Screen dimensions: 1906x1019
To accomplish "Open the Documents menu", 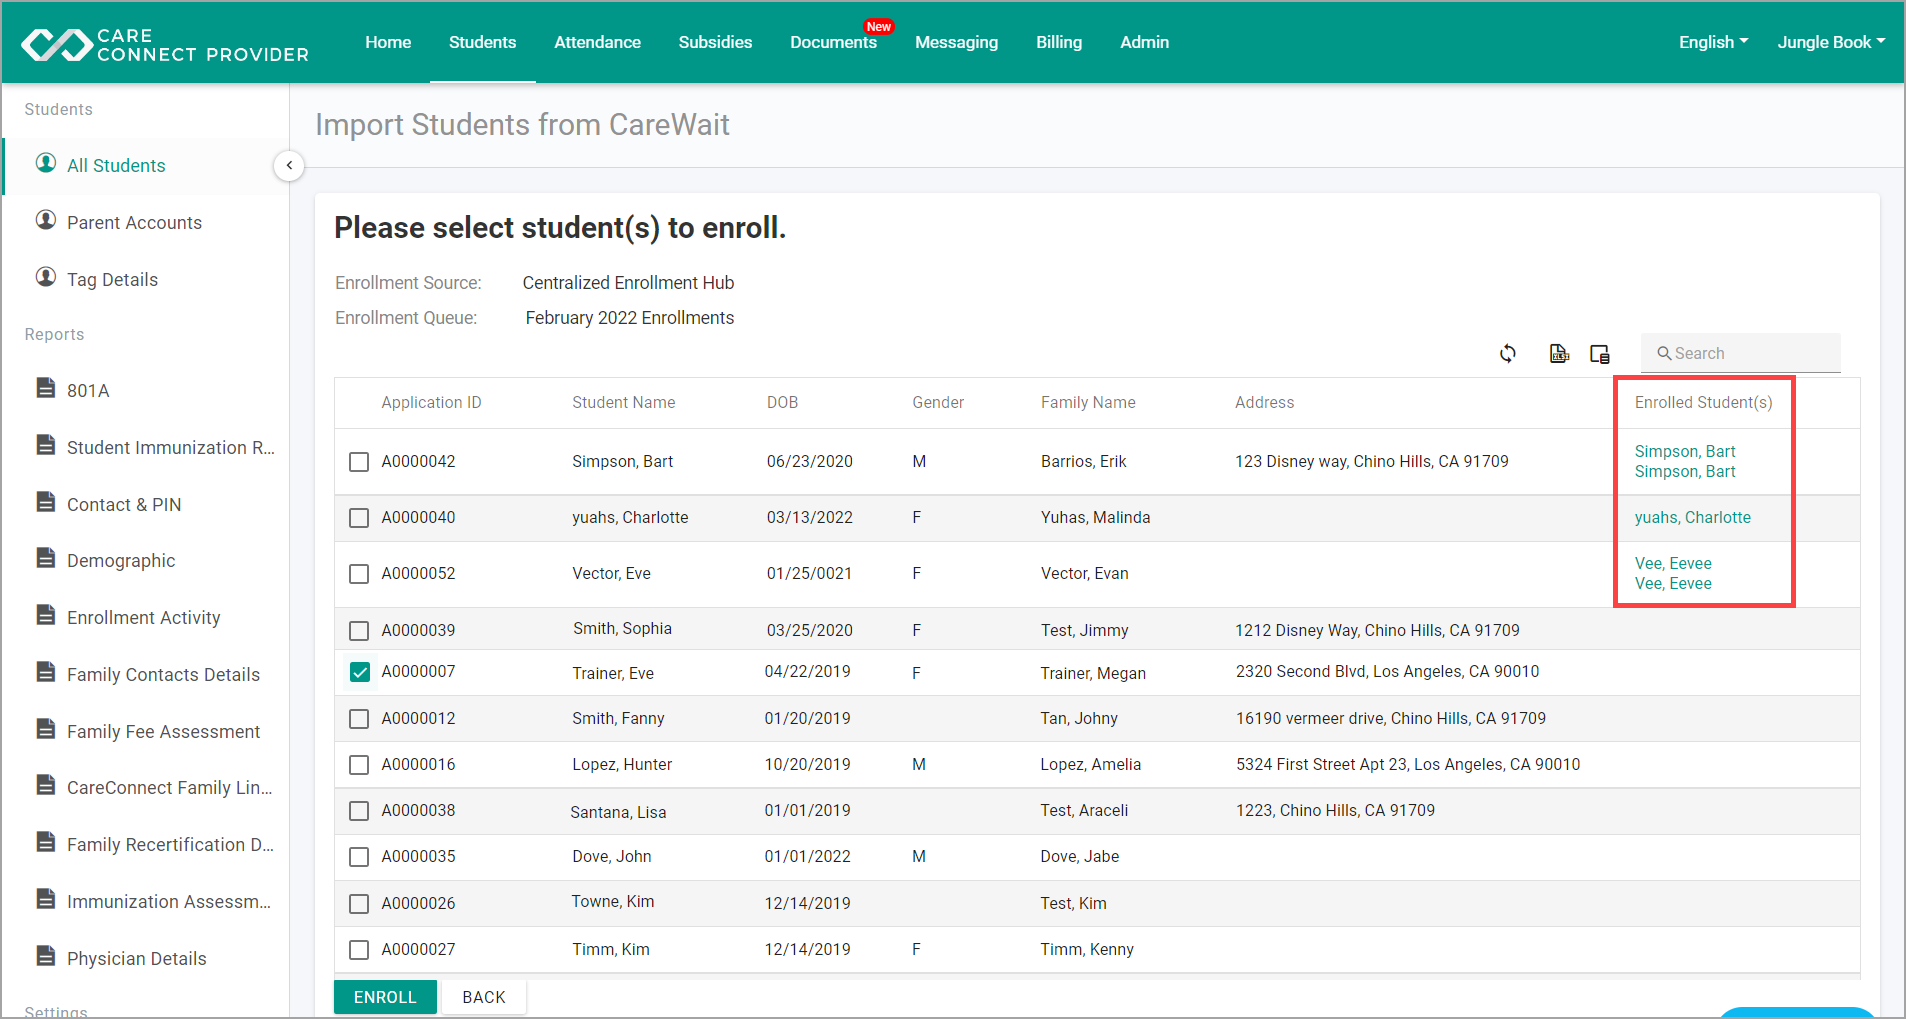I will (833, 42).
